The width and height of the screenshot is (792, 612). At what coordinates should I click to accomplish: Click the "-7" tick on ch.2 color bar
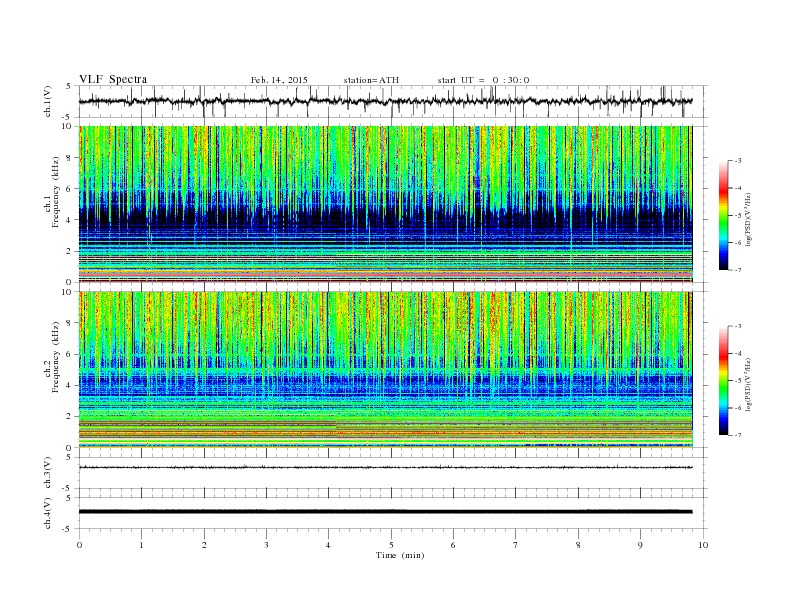[737, 435]
